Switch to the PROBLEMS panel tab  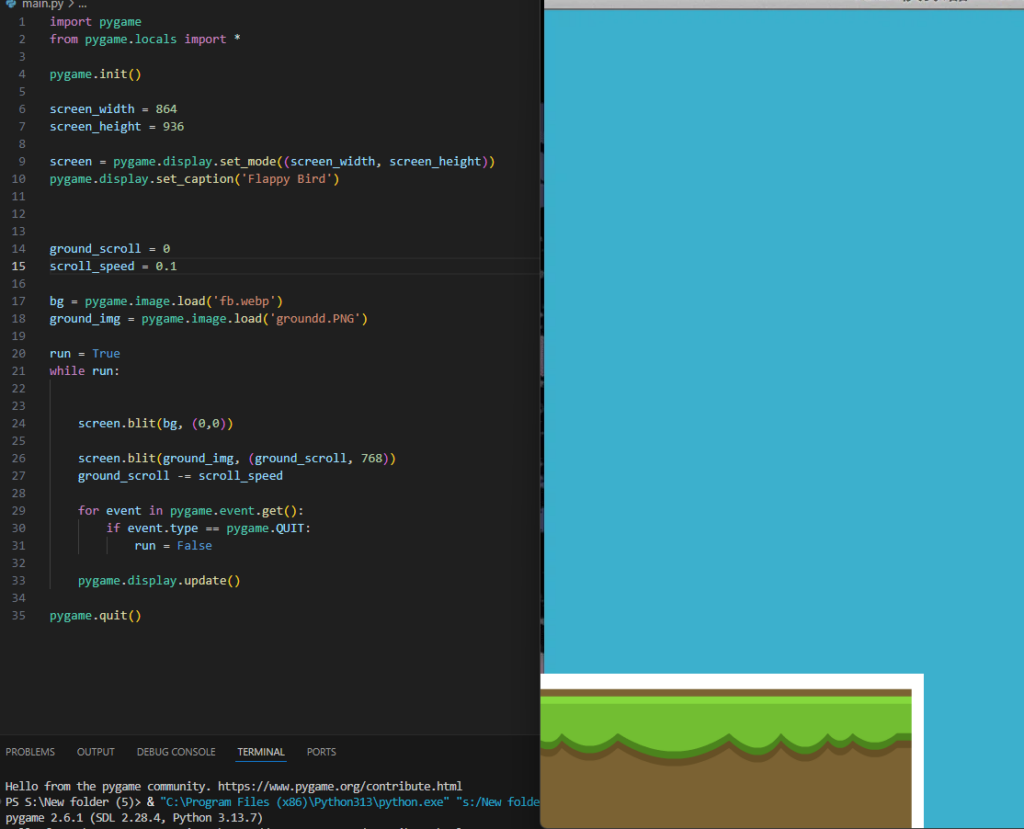[30, 752]
